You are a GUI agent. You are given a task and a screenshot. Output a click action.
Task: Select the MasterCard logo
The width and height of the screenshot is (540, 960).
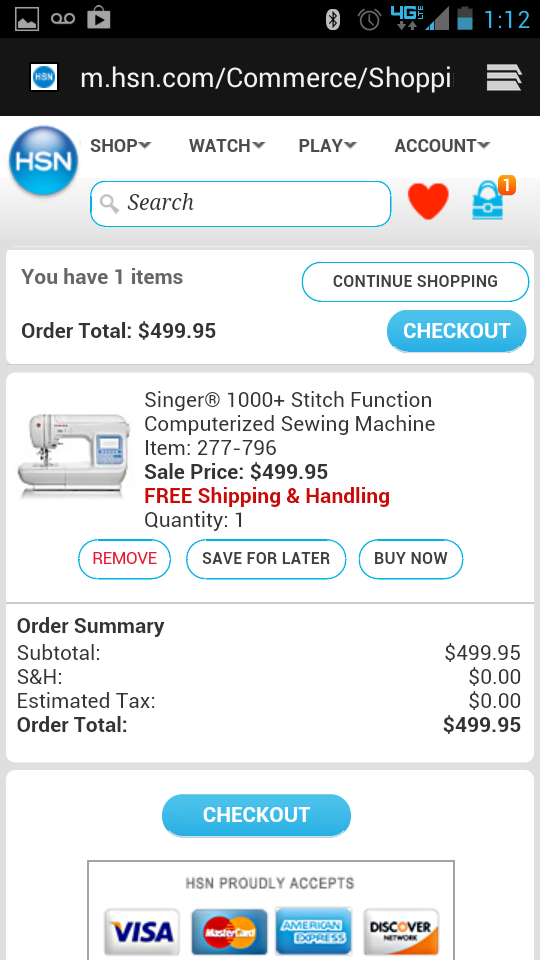click(229, 932)
